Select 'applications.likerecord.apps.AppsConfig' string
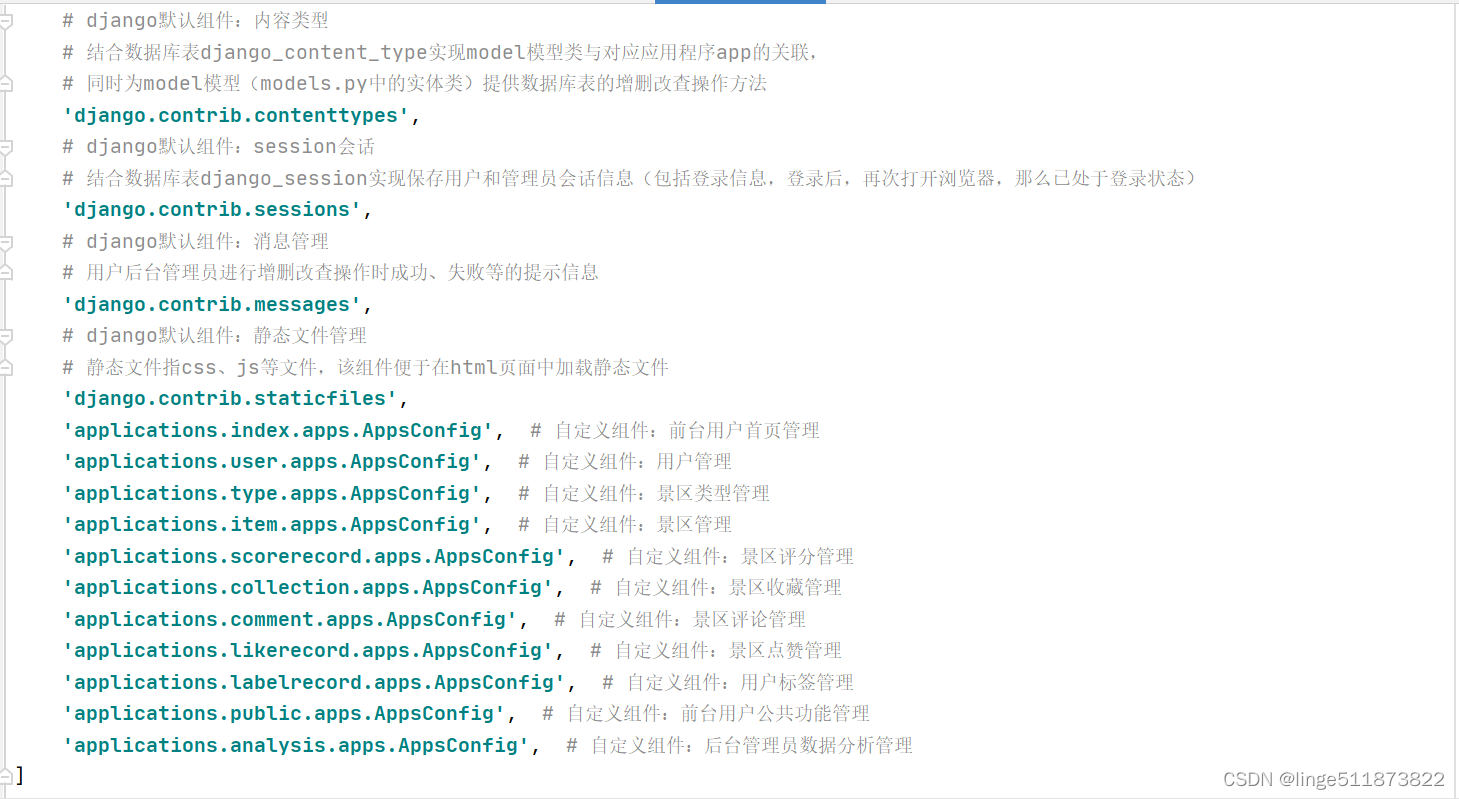 tap(308, 651)
